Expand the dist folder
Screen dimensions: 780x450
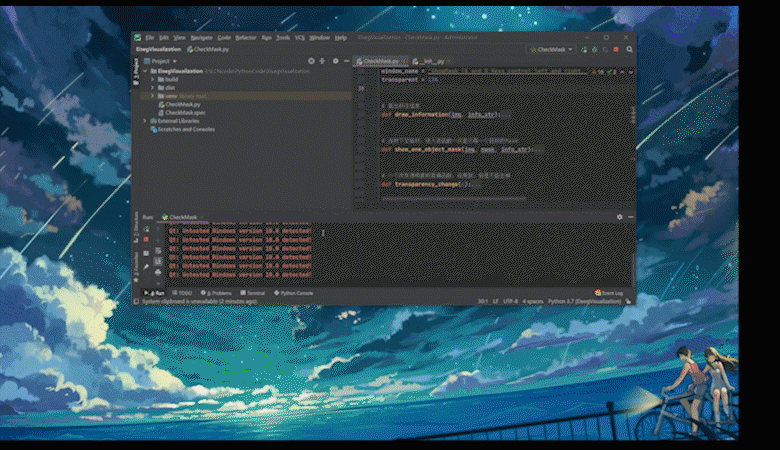[153, 88]
